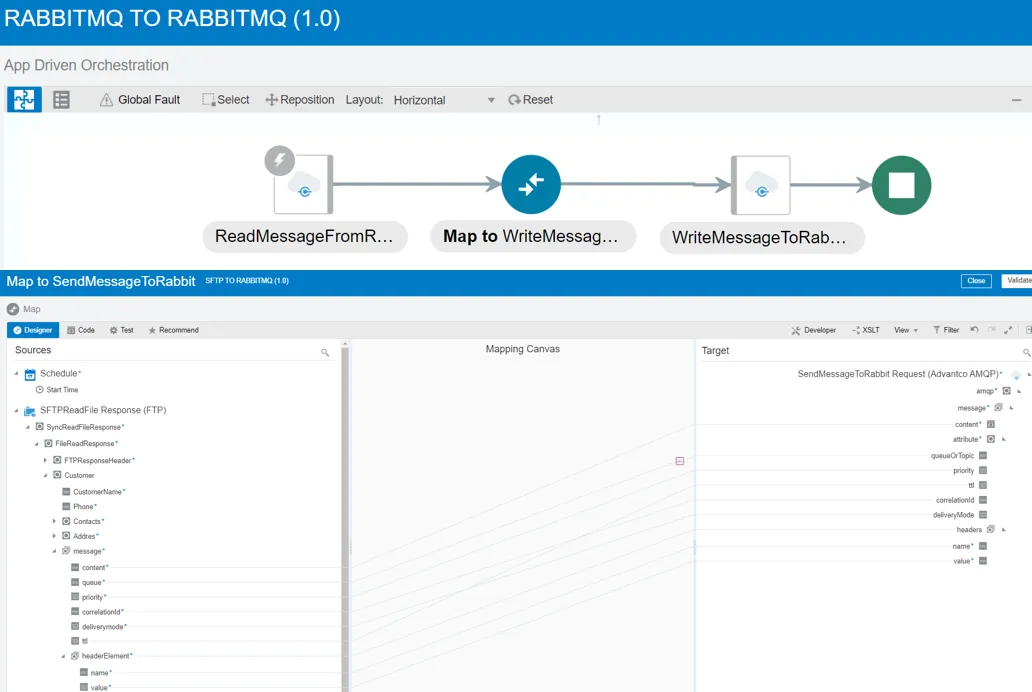1032x692 pixels.
Task: Open Global Fault handler
Action: [x=140, y=99]
